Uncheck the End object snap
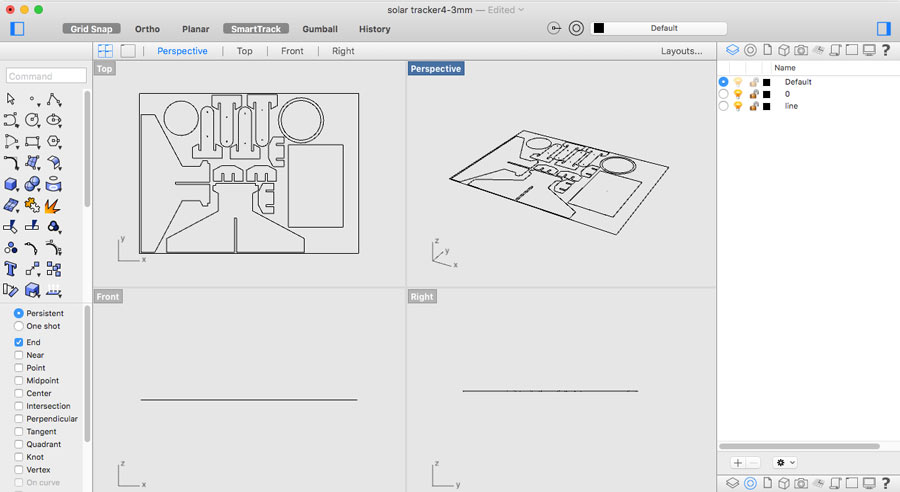The image size is (900, 492). (x=19, y=342)
